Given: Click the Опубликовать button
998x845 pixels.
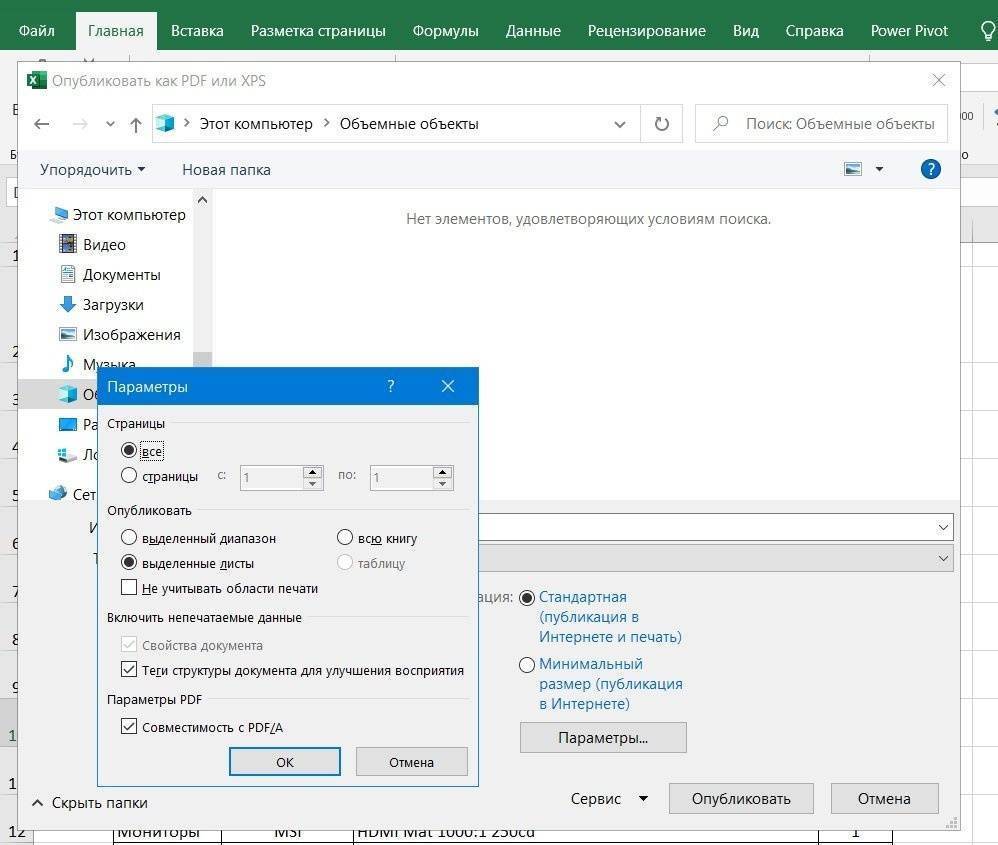Looking at the screenshot, I should (741, 798).
